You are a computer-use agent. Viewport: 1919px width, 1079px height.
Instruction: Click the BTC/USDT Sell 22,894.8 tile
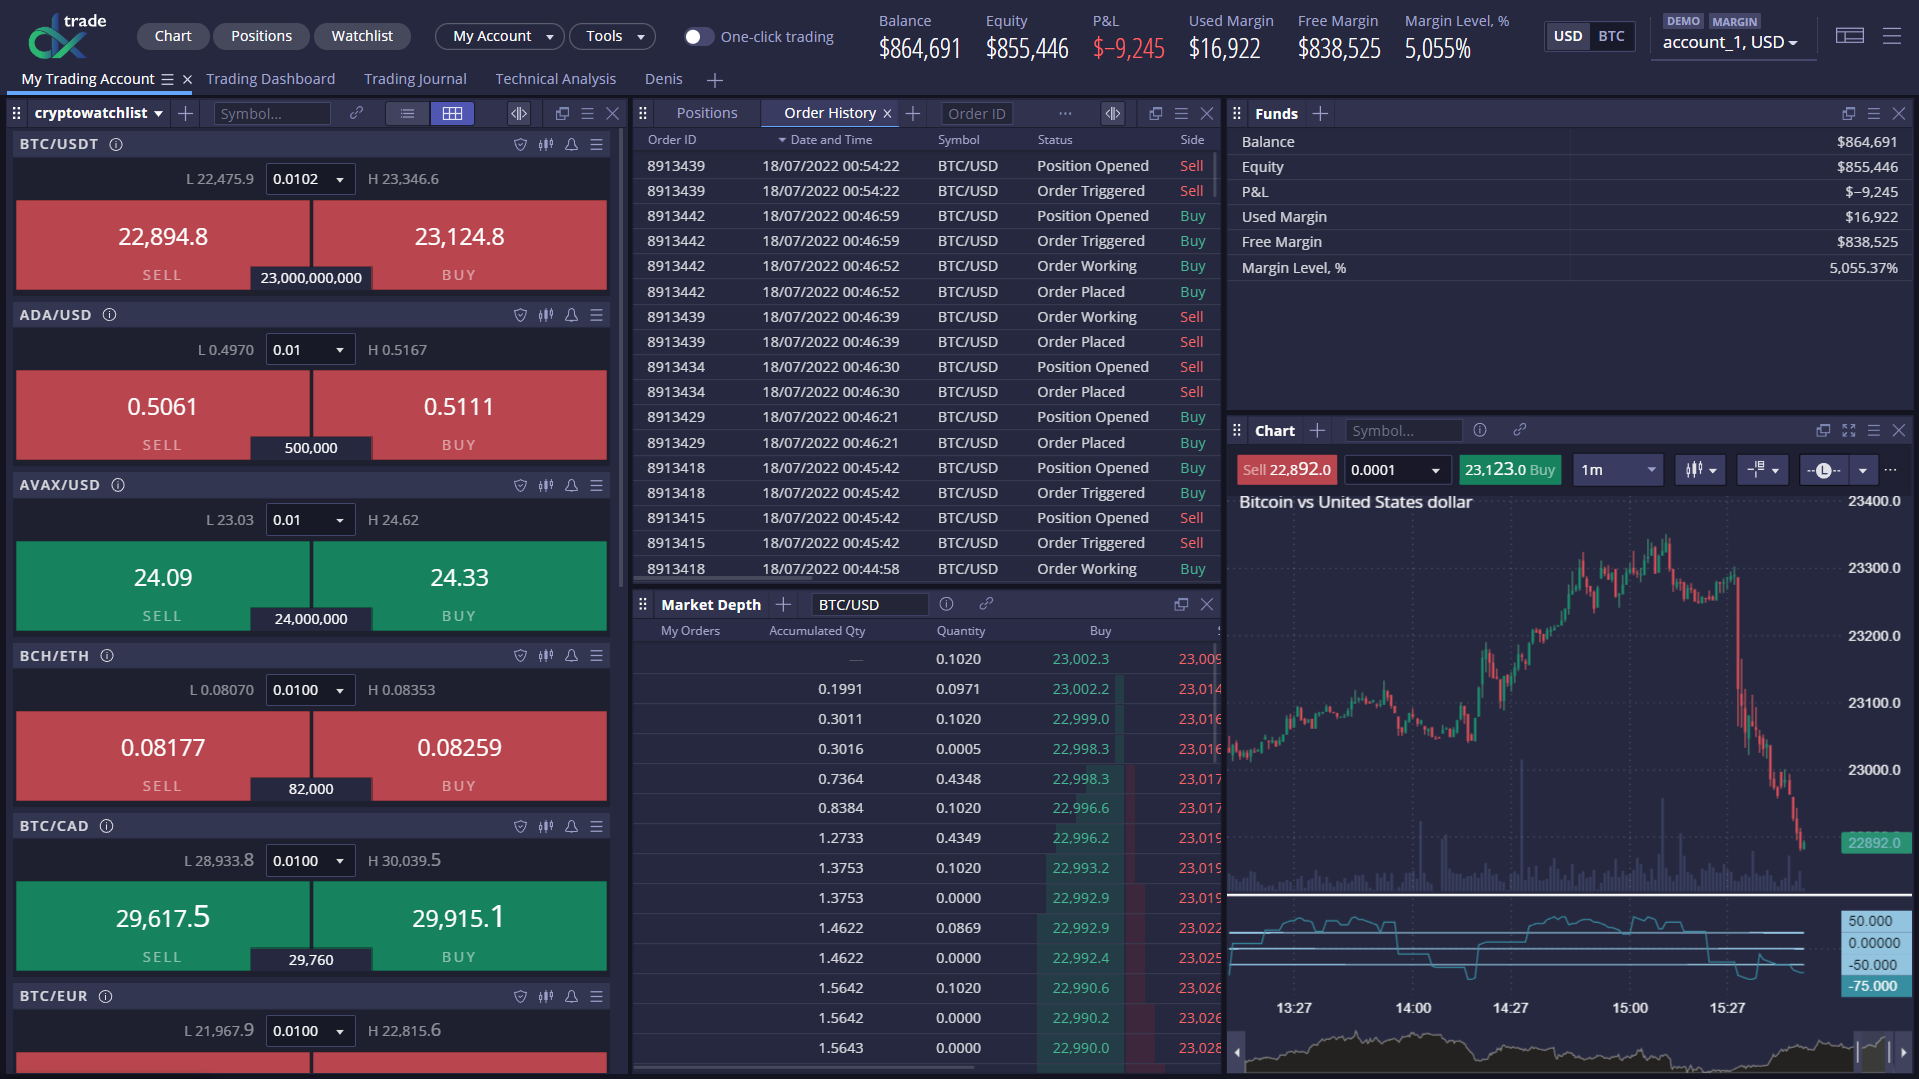pyautogui.click(x=163, y=245)
